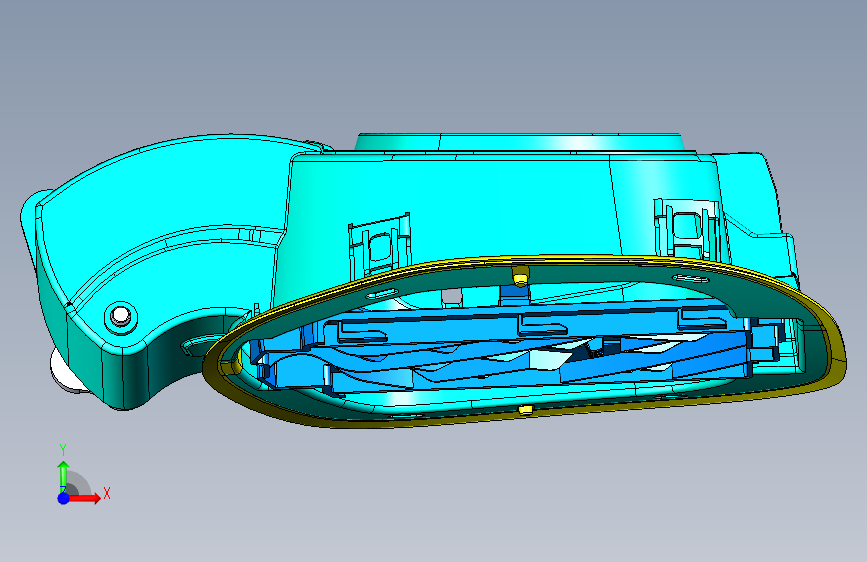Select the left clip bracket on the housing side
This screenshot has height=562, width=867.
coord(379,246)
